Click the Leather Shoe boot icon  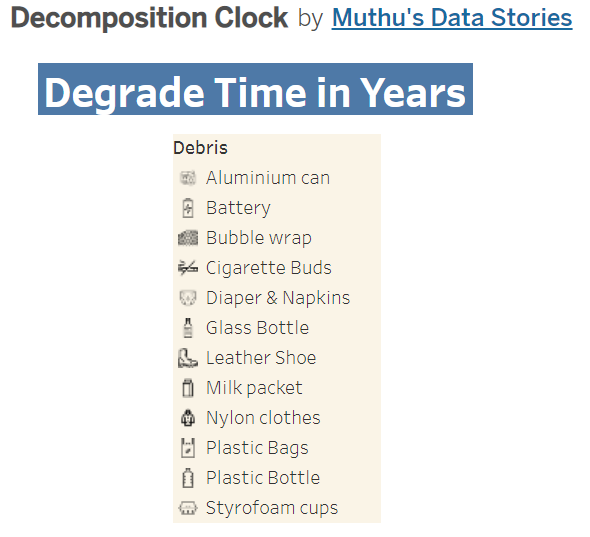(188, 358)
